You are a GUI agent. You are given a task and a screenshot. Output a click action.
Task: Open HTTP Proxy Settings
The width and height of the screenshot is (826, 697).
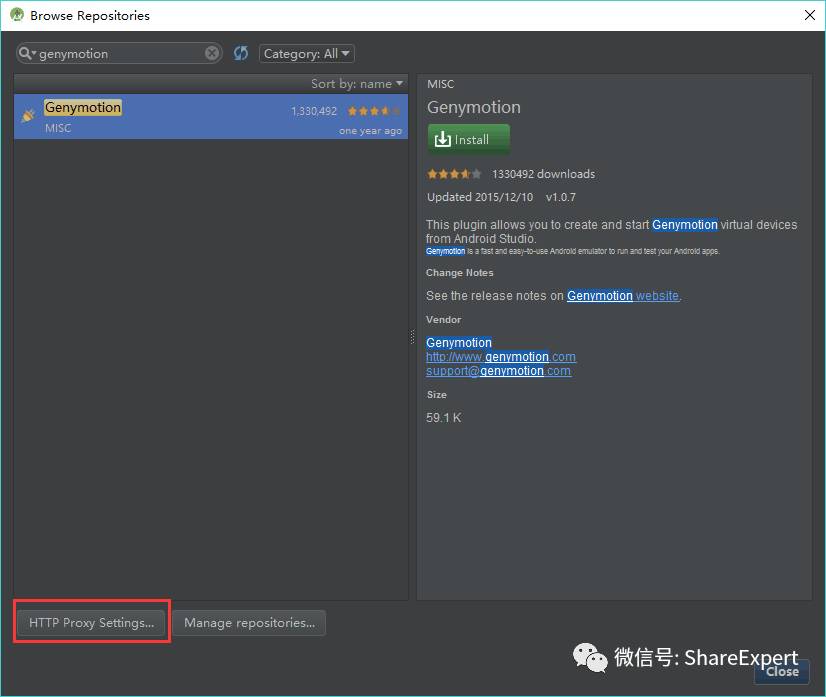click(x=91, y=623)
